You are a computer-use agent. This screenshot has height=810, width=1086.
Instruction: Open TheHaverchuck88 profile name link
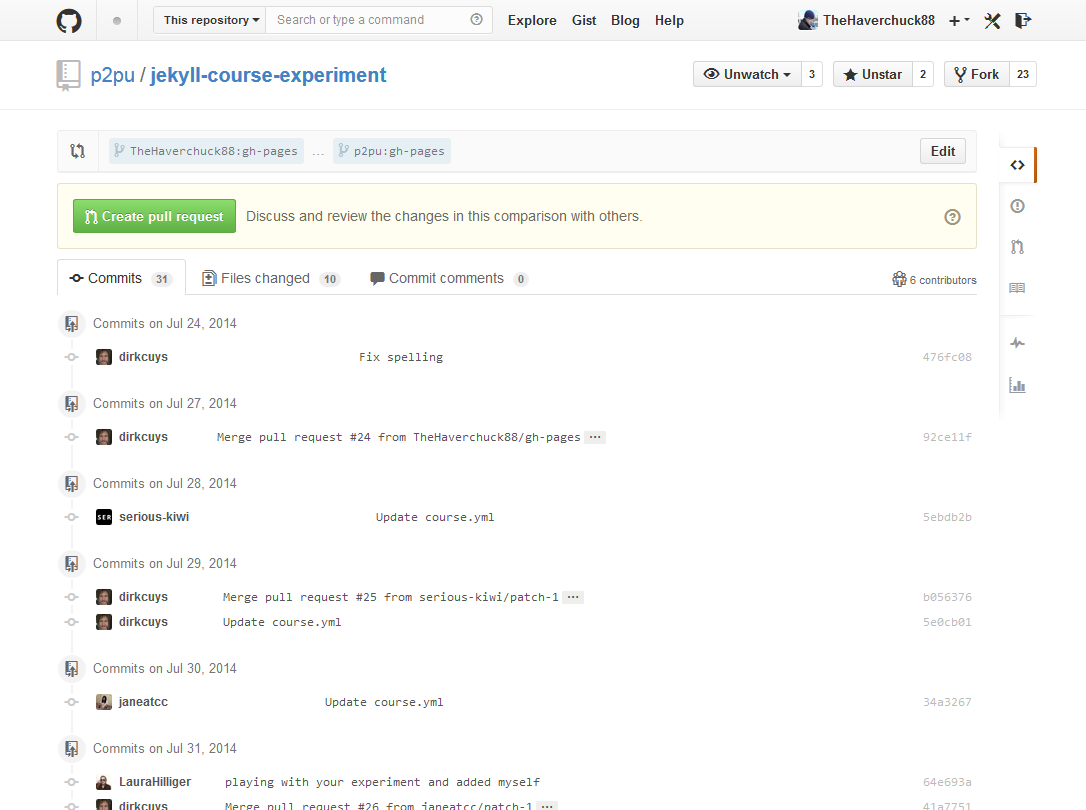coord(879,20)
